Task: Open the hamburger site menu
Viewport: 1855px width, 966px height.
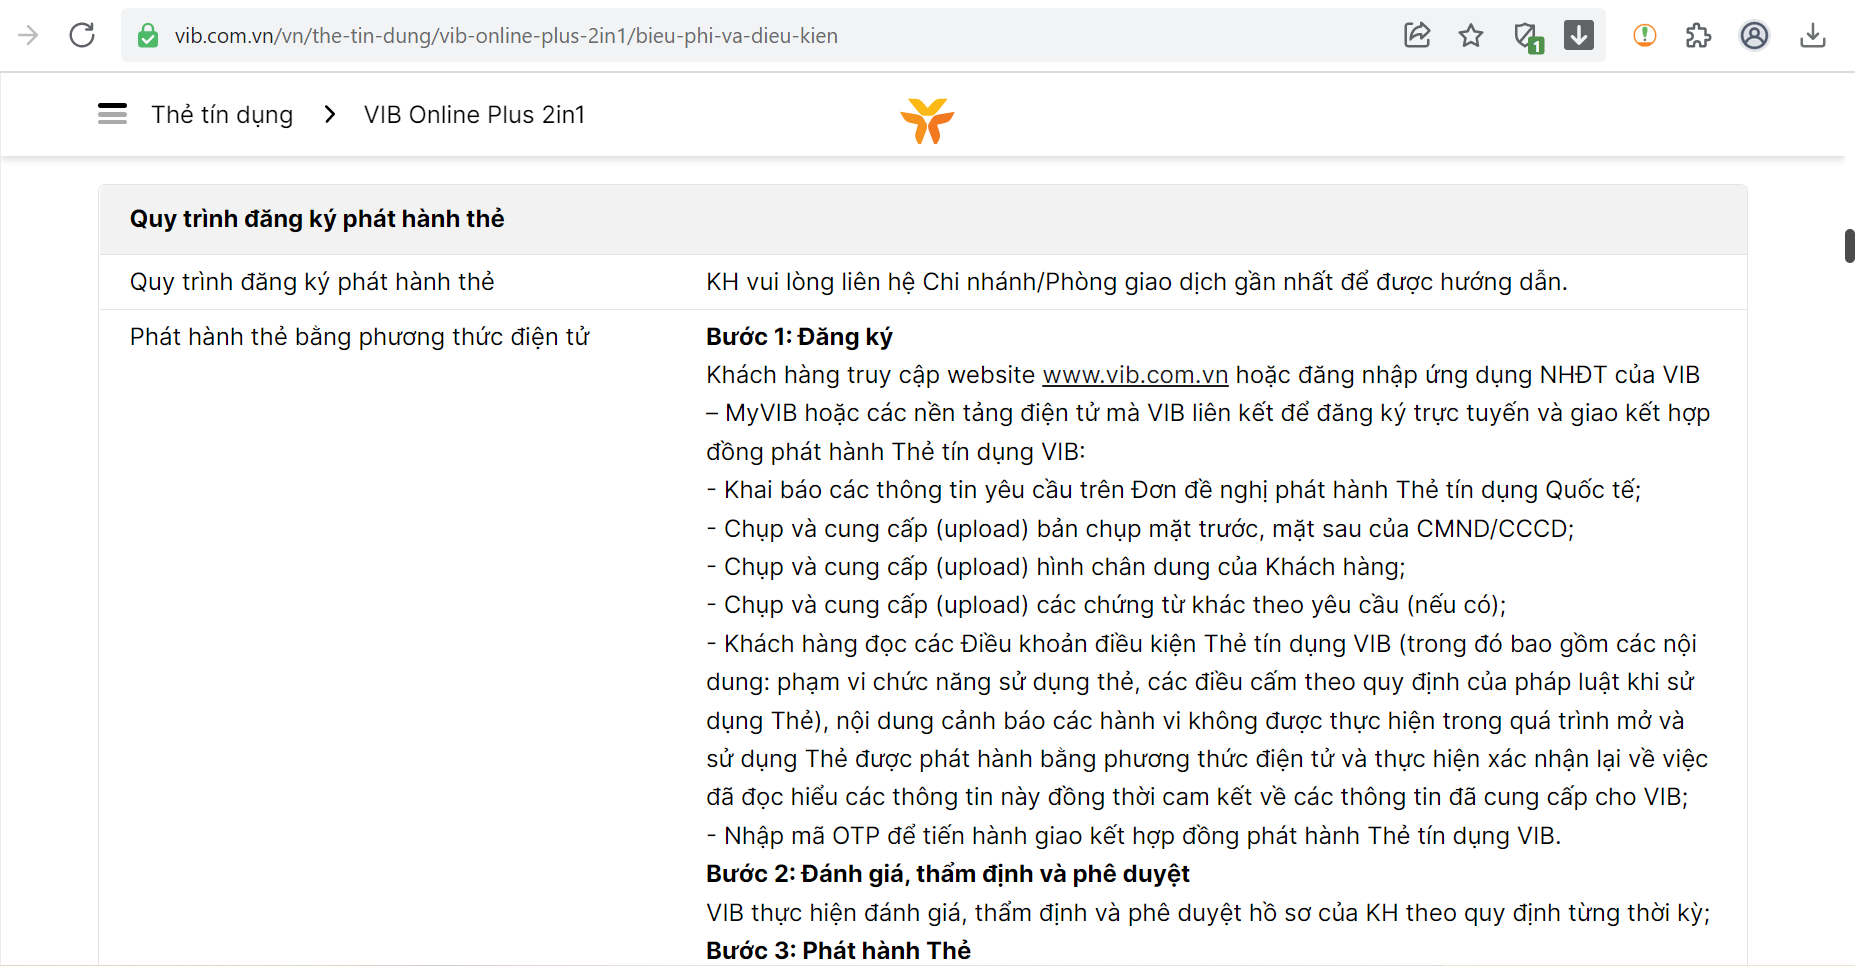Action: (x=112, y=114)
